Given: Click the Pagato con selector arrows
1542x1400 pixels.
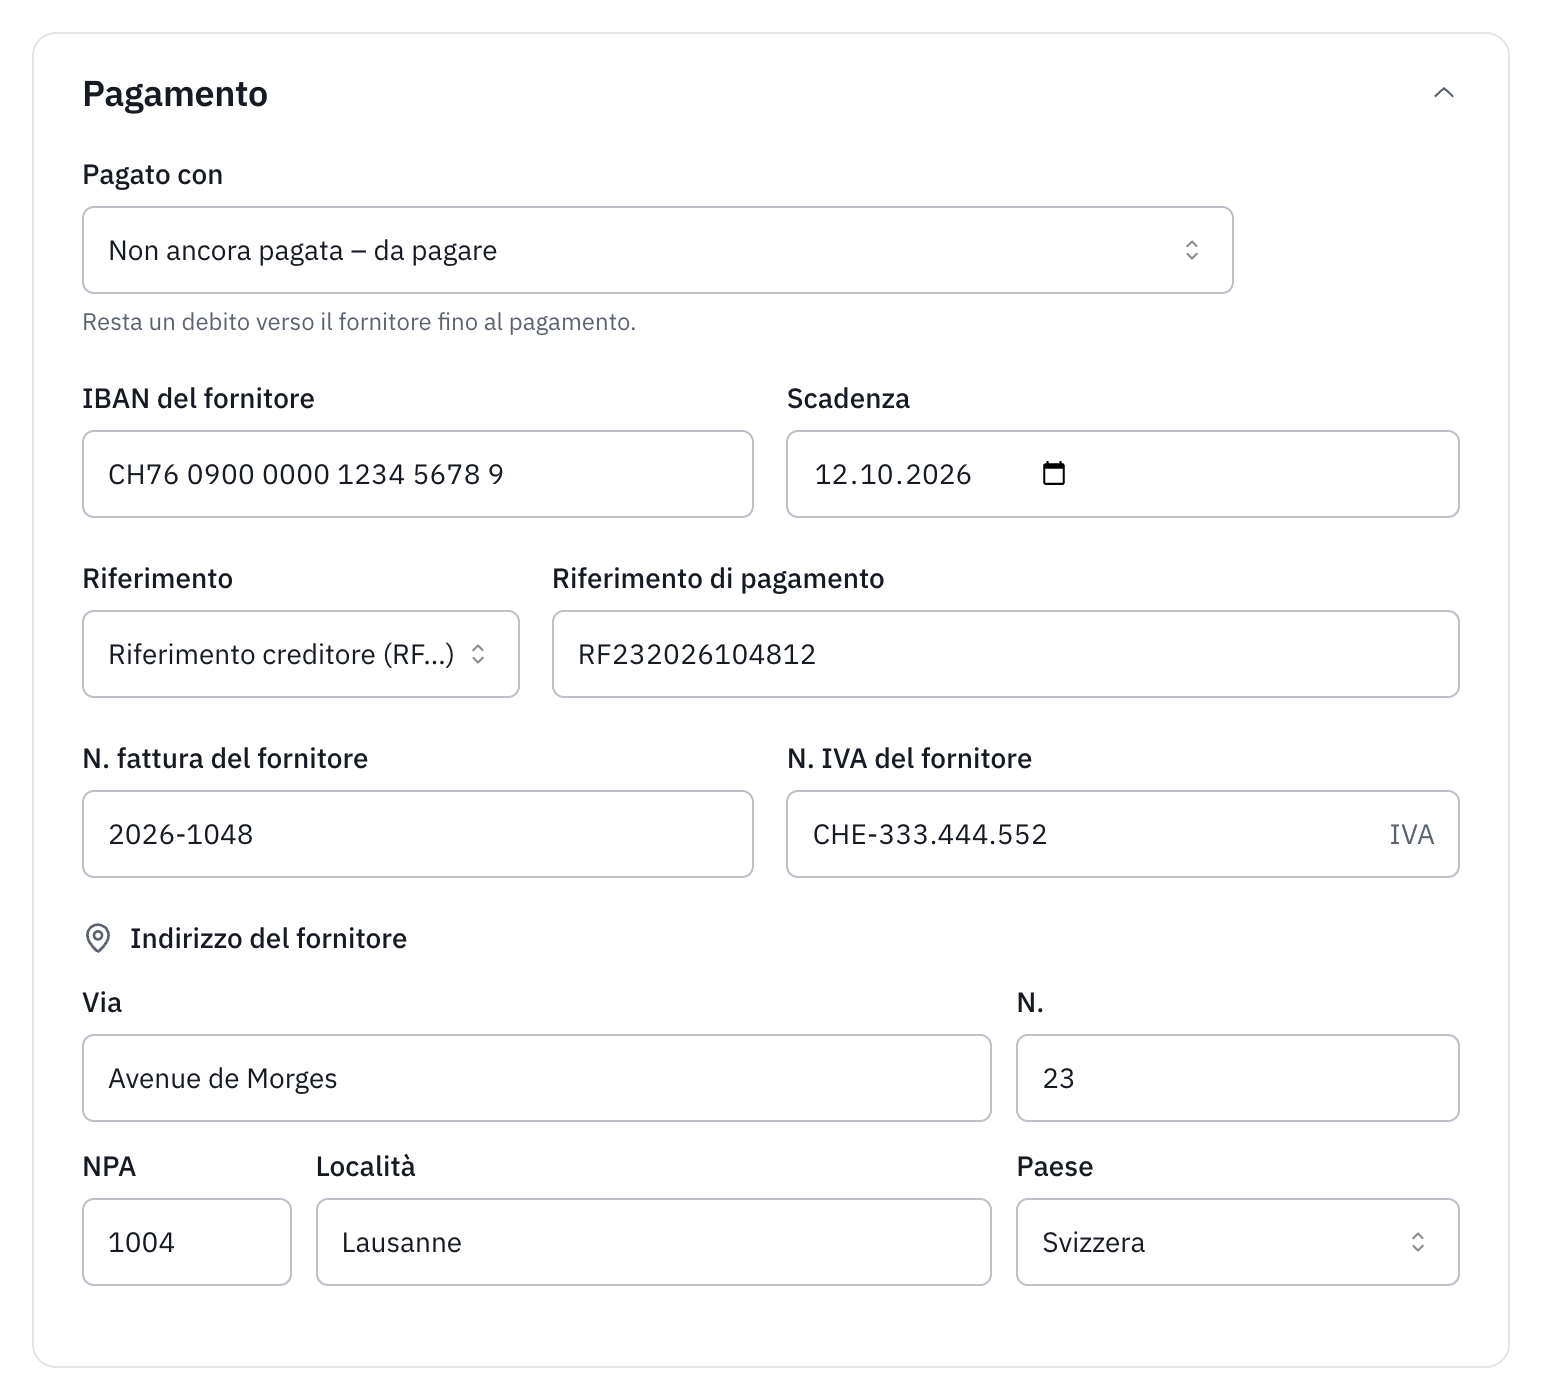Looking at the screenshot, I should coord(1191,250).
